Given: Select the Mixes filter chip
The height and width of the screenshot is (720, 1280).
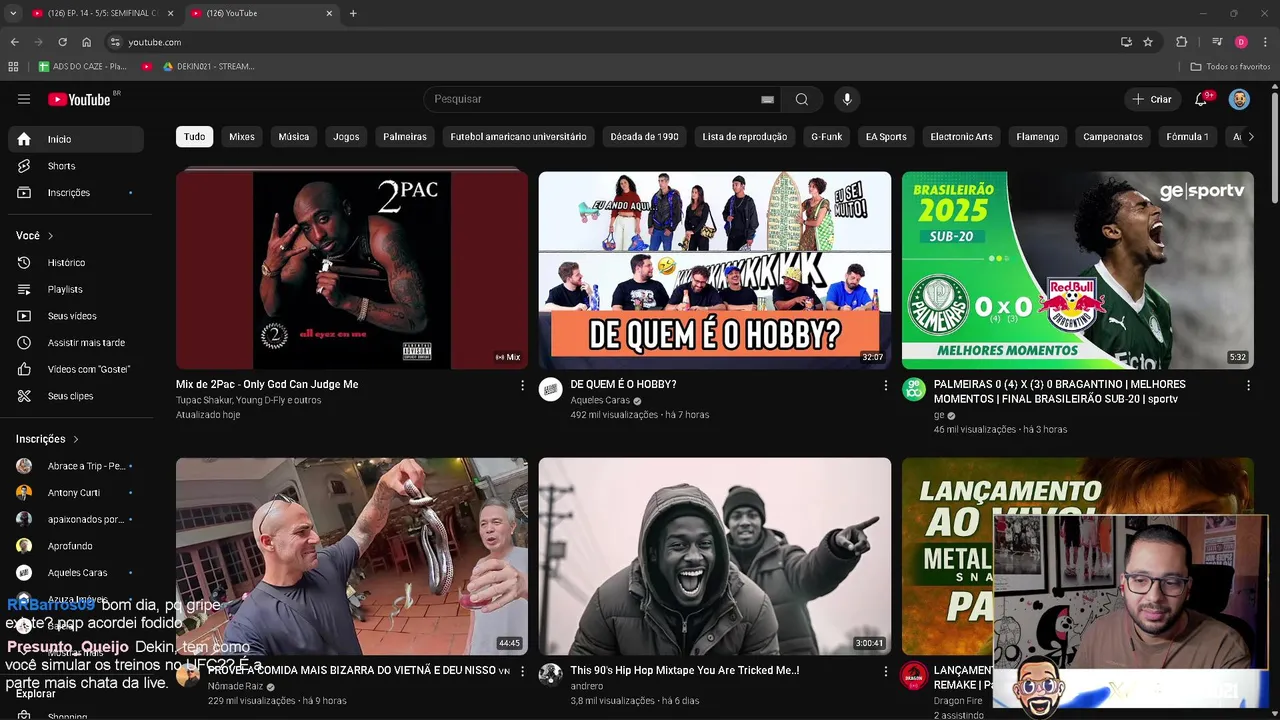Looking at the screenshot, I should [242, 137].
